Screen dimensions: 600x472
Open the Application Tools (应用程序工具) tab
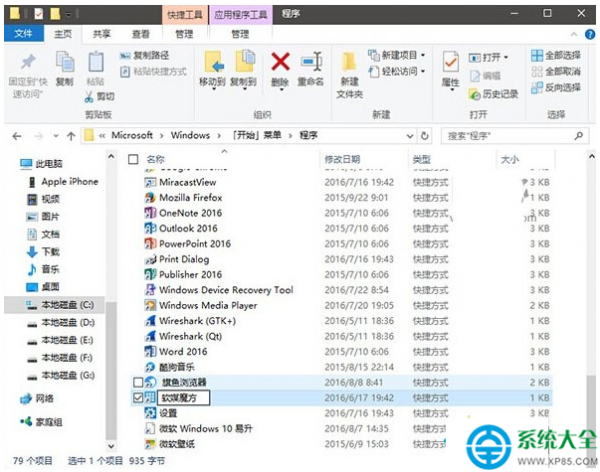(241, 15)
